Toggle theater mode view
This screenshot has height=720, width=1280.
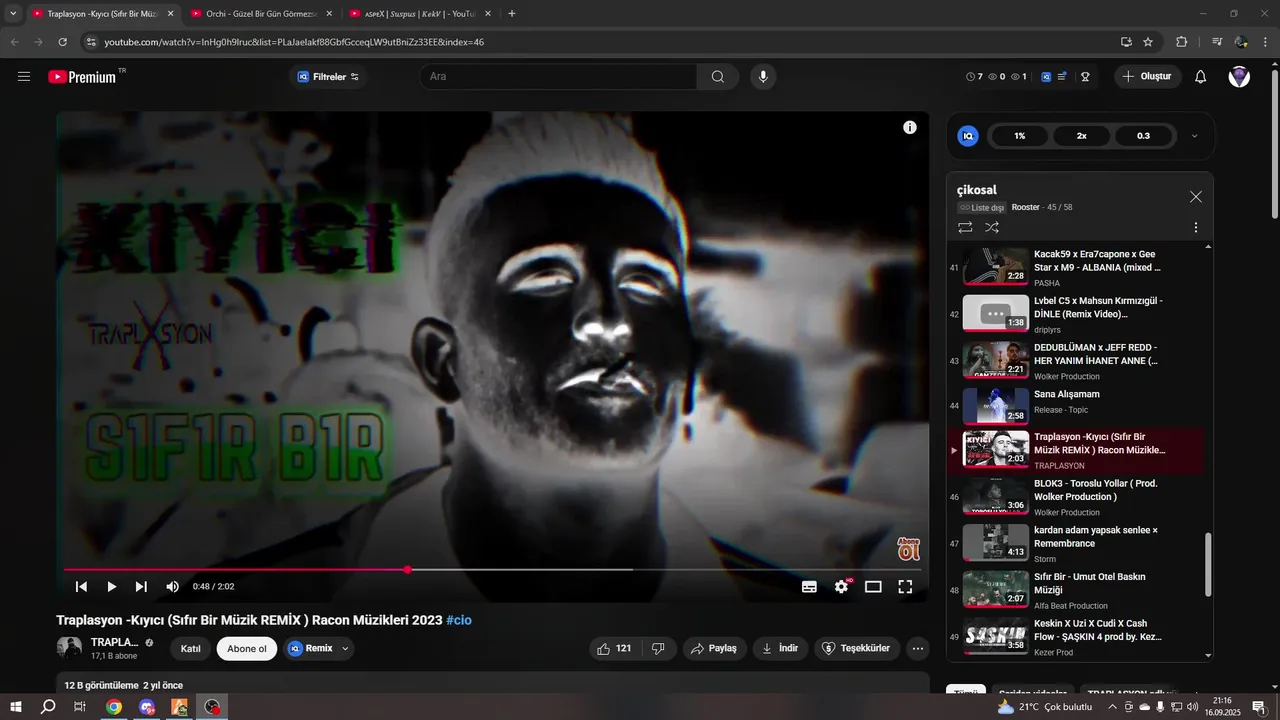click(873, 587)
